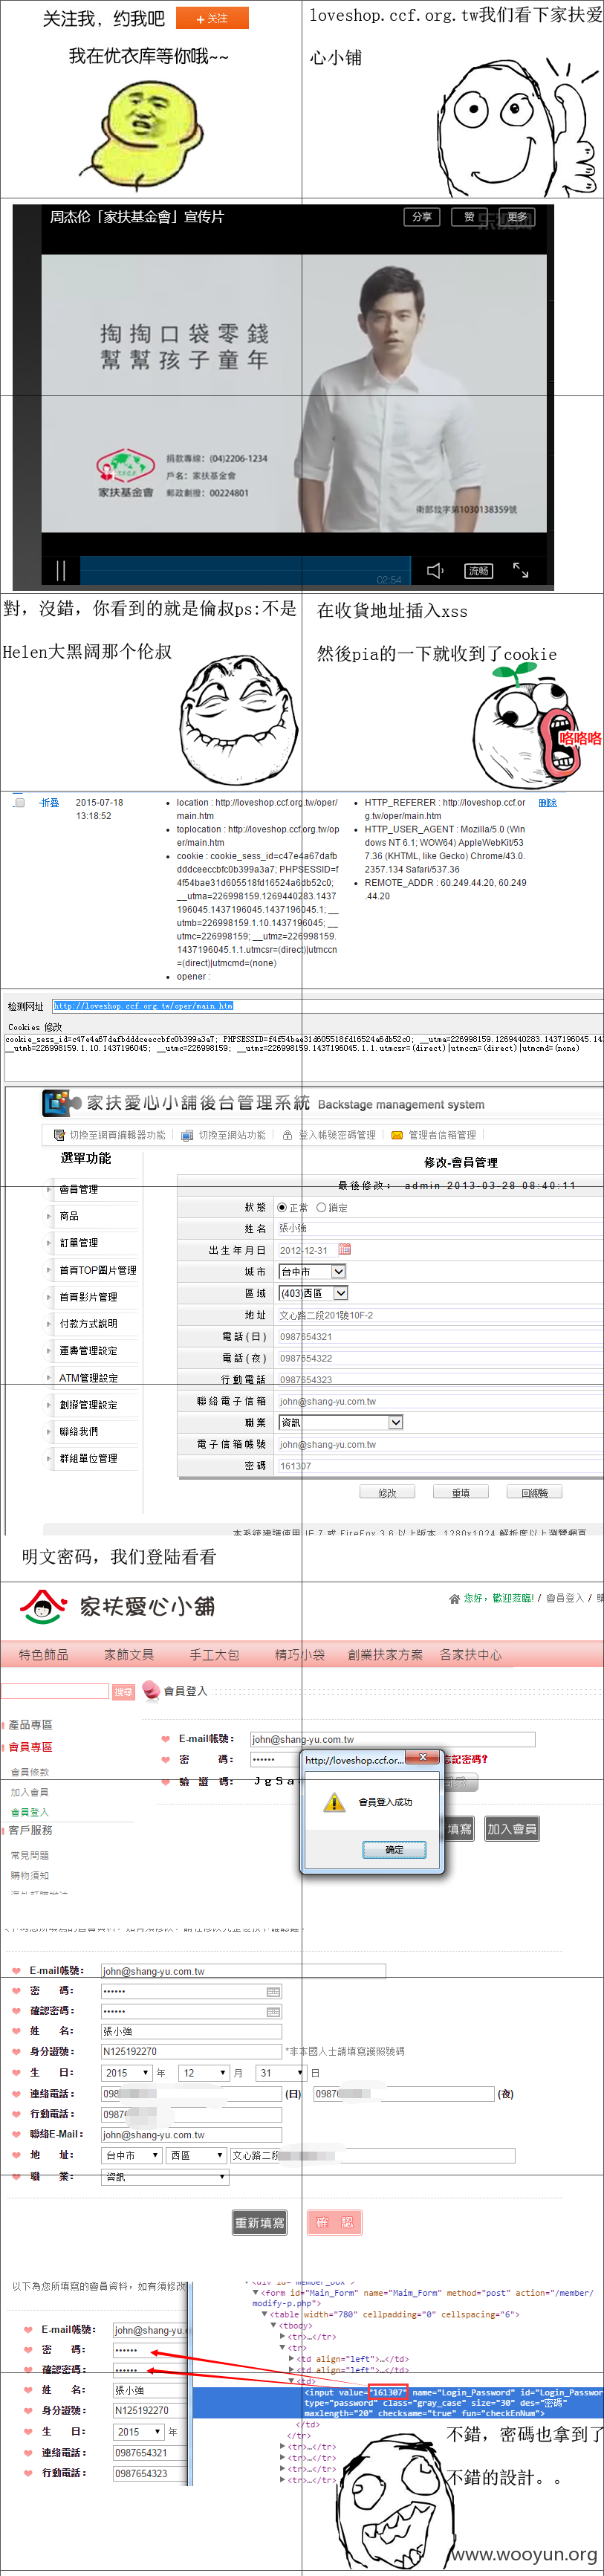
Task: Click the pink 搜尋 search button
Action: pos(123,1692)
